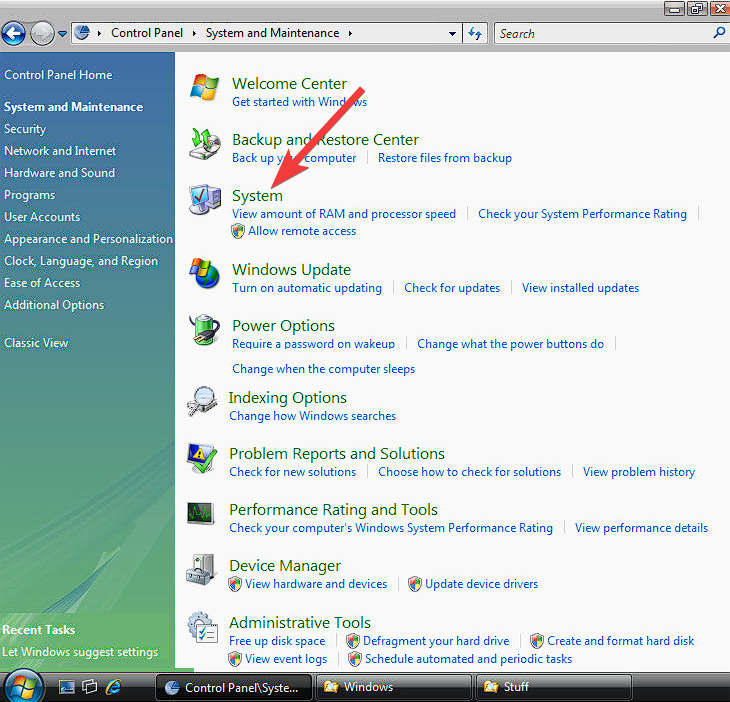Click the Power Options battery icon

pyautogui.click(x=205, y=330)
